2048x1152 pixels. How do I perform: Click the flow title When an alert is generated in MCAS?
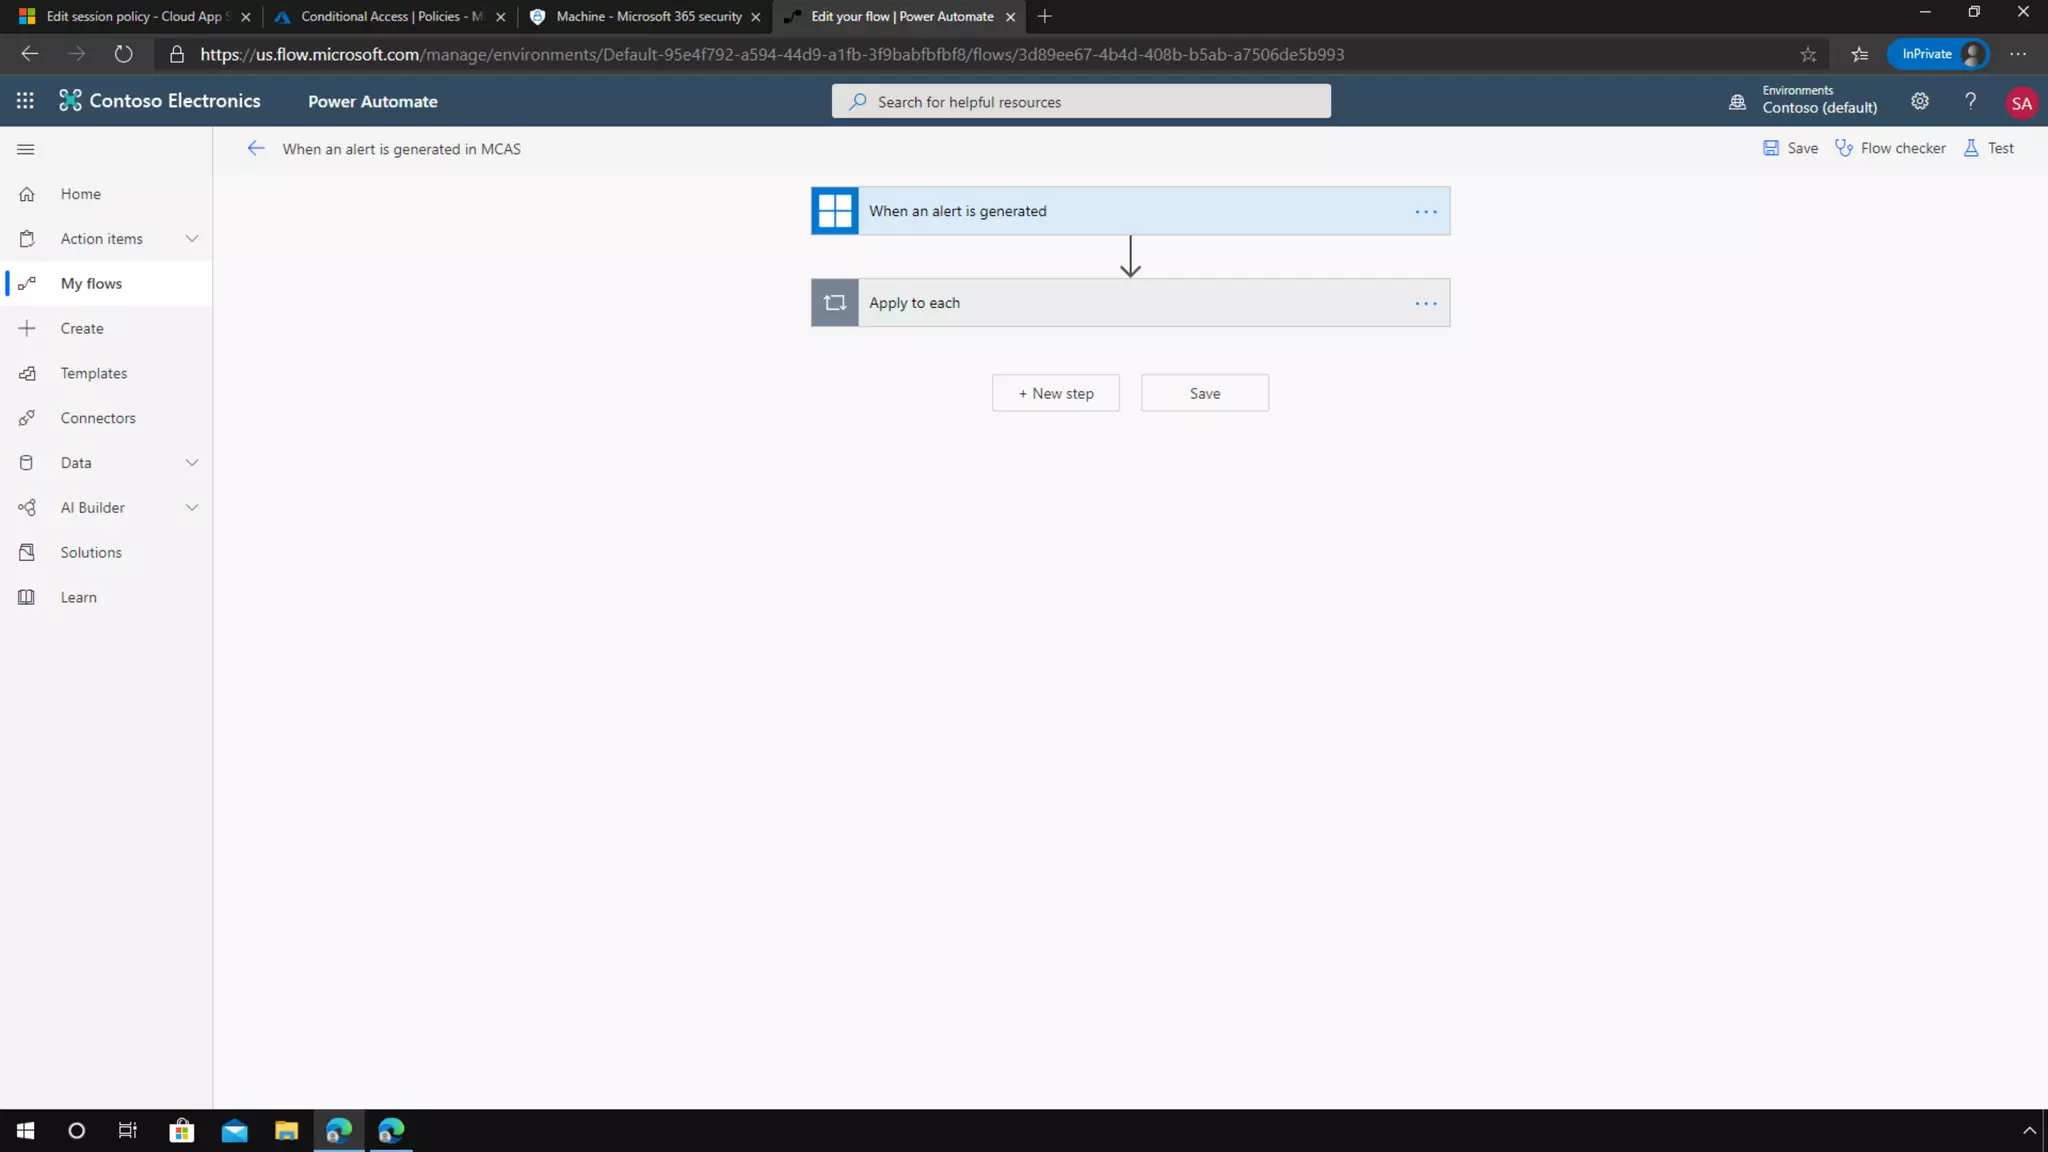[401, 149]
